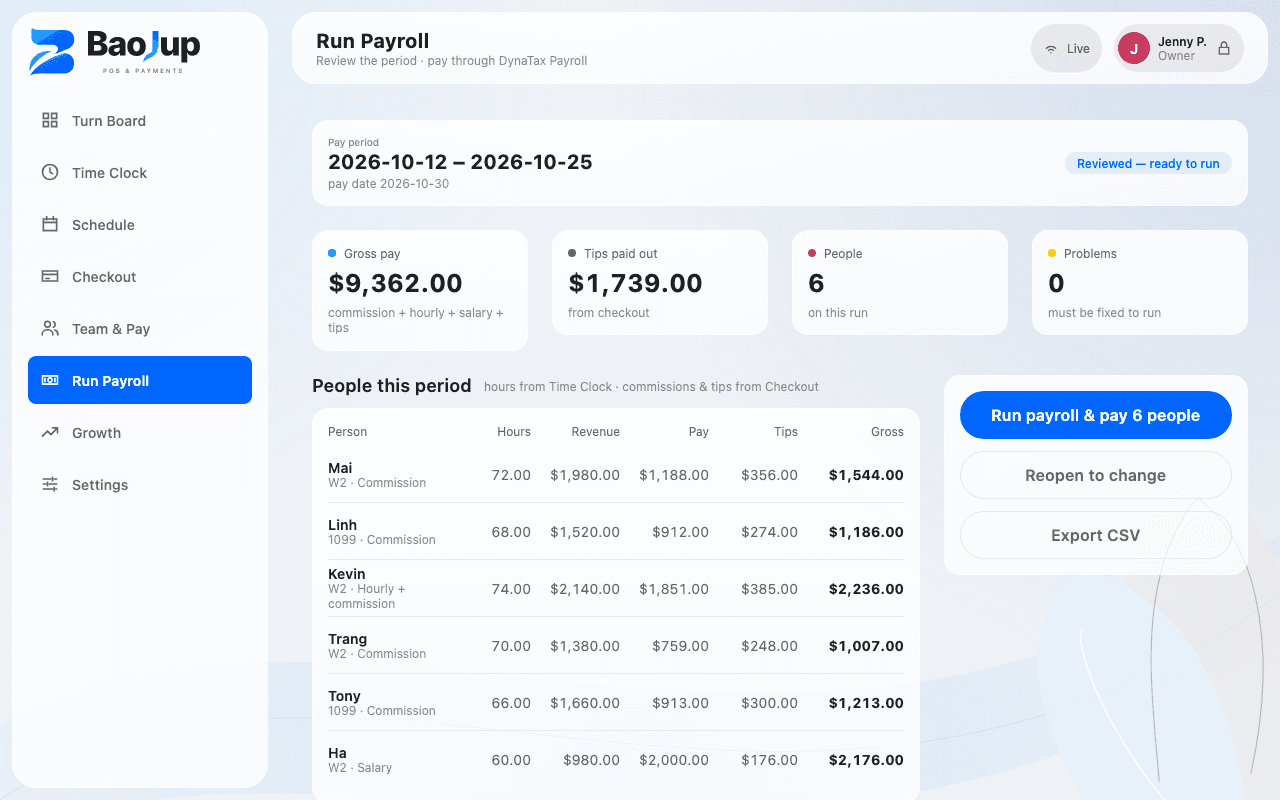Click Kevin's gross $2,236.00
The height and width of the screenshot is (800, 1280).
coord(866,589)
